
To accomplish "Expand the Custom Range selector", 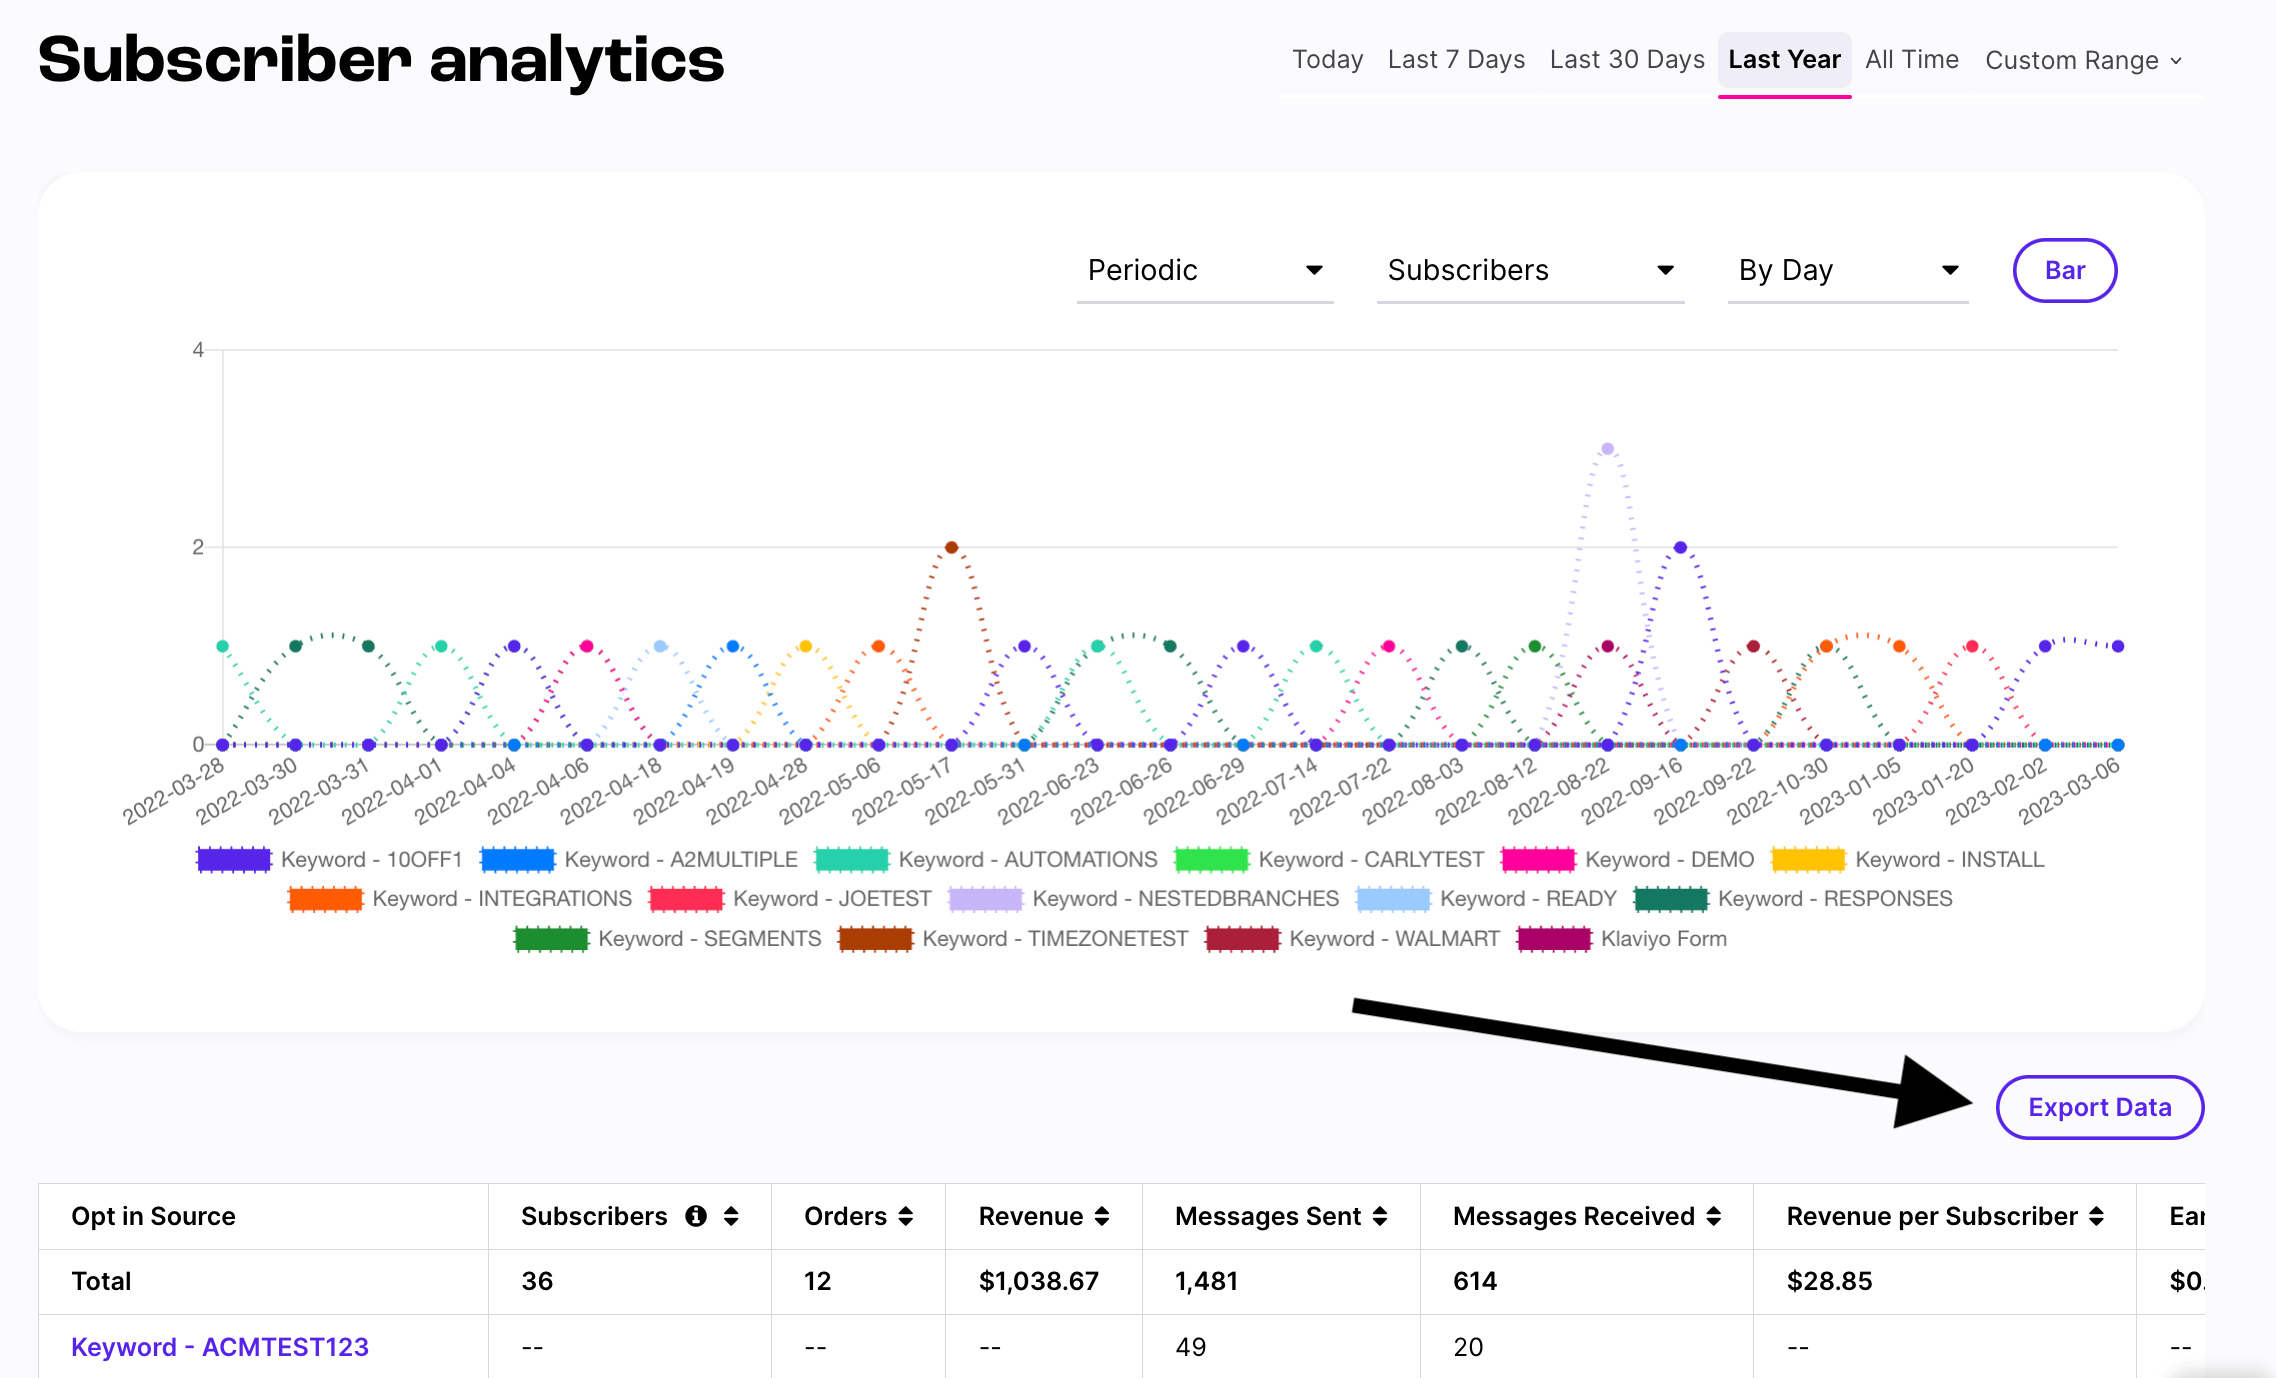I will coord(2082,60).
